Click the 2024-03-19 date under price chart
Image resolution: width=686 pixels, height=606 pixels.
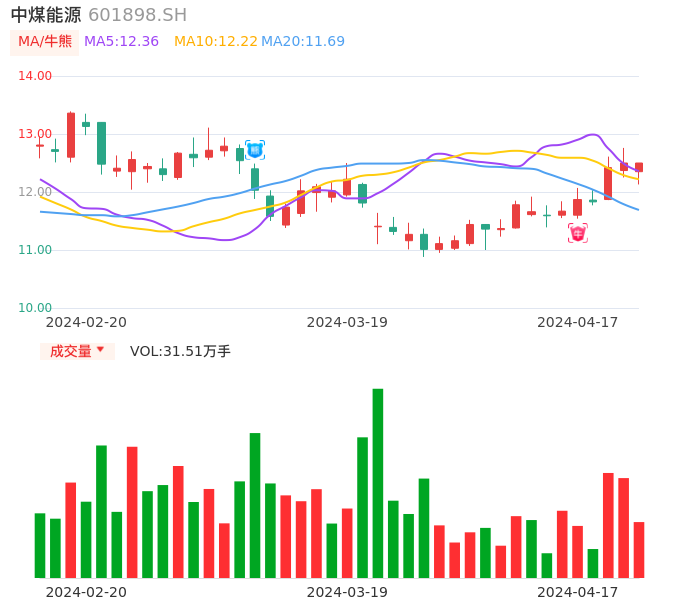347,322
